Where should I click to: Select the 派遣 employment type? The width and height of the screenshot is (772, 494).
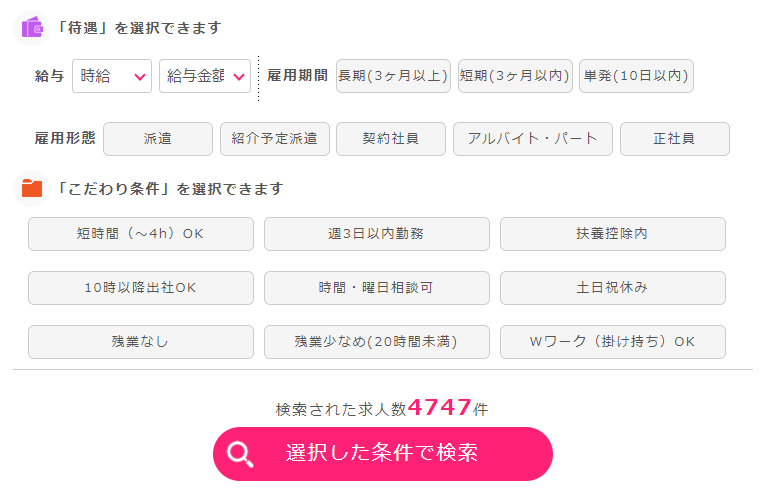pyautogui.click(x=158, y=139)
